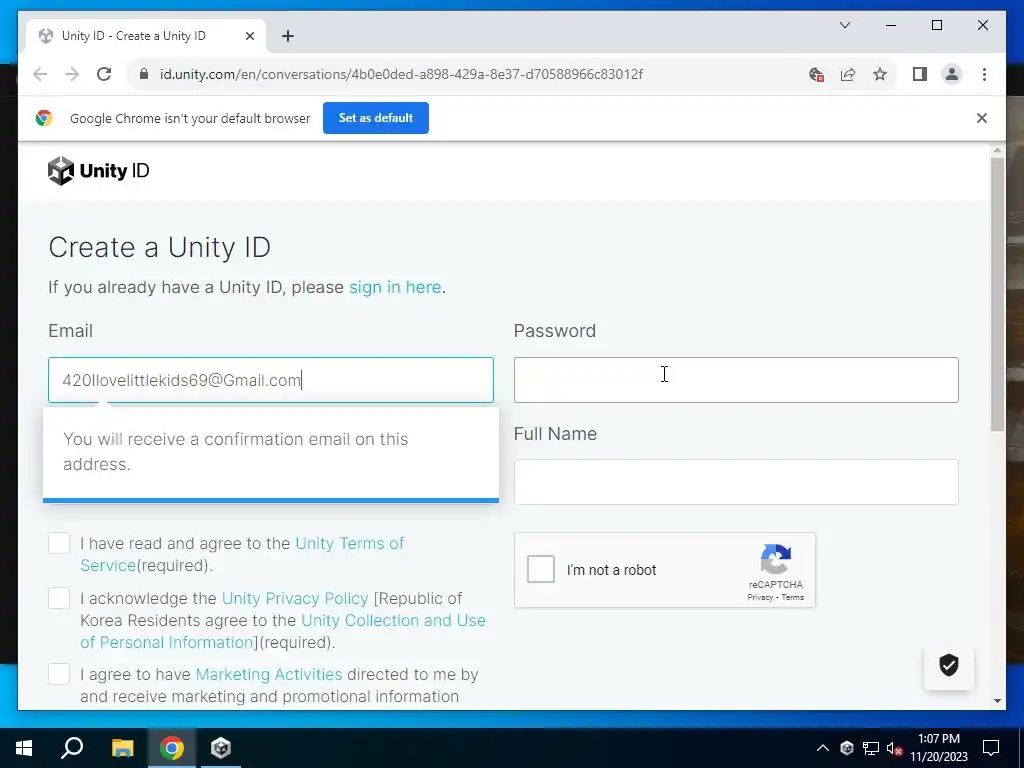Open Unity Hub from taskbar
The image size is (1024, 768).
click(x=221, y=748)
